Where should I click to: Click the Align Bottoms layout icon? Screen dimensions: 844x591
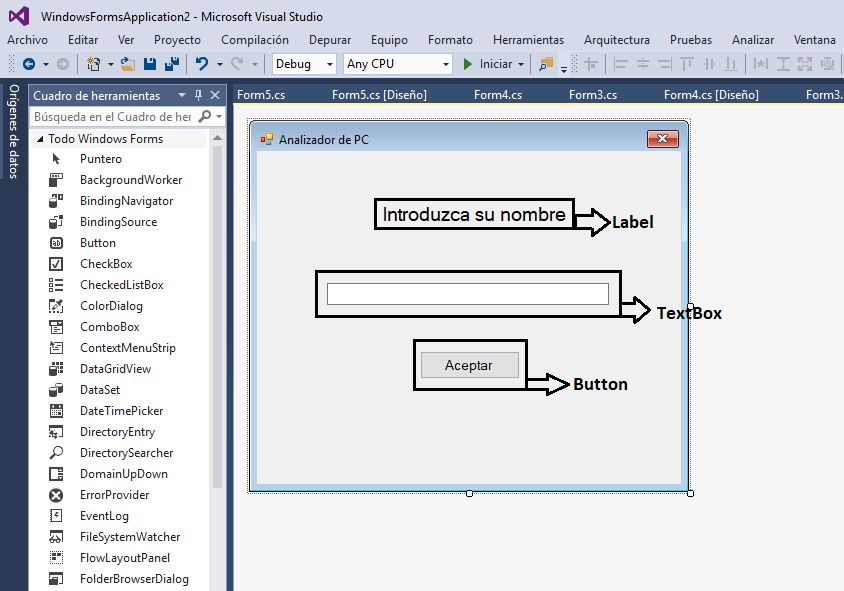coord(730,64)
